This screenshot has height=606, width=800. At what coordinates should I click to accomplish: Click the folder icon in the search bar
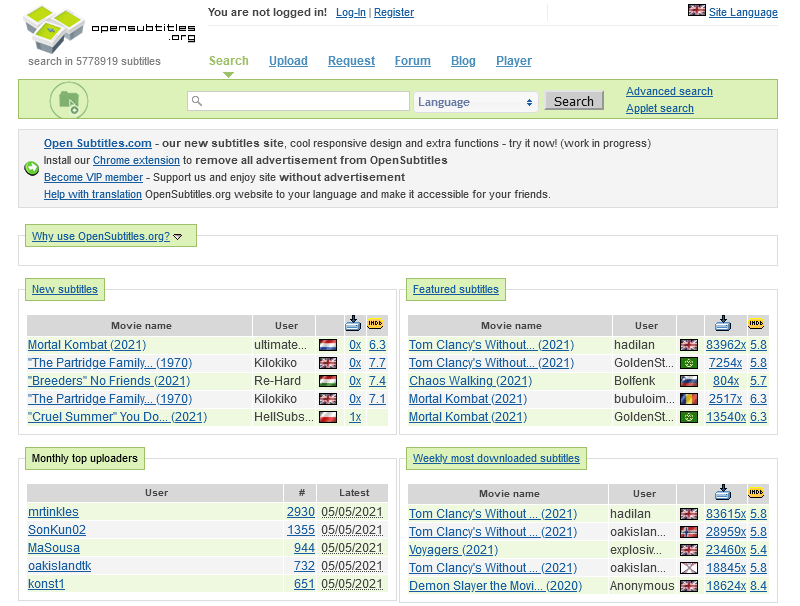tap(69, 100)
